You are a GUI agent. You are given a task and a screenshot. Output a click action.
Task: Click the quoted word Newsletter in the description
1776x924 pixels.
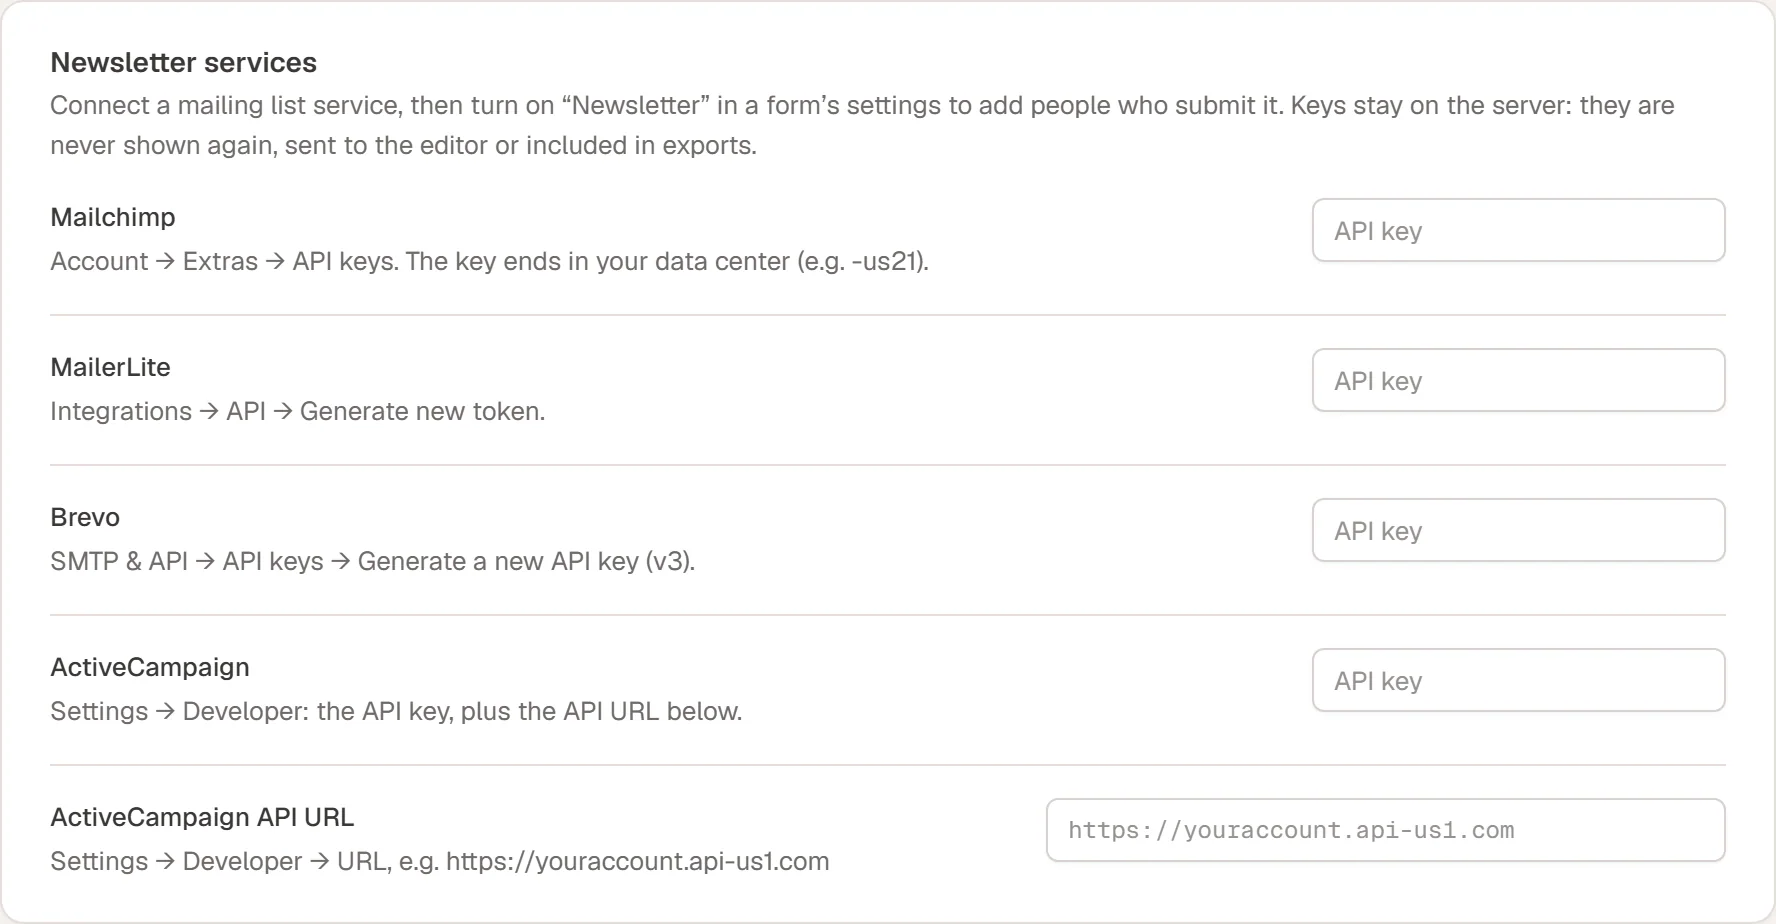click(636, 105)
